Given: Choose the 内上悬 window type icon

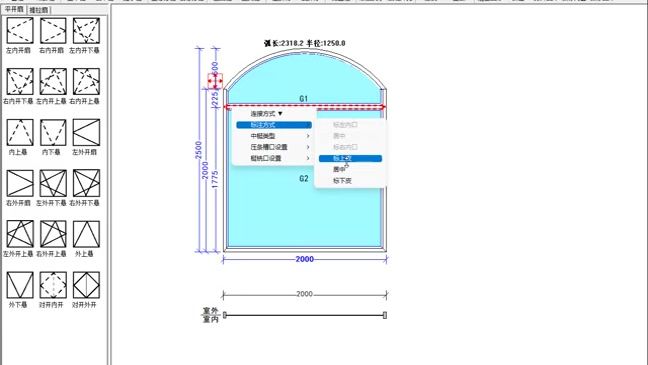Looking at the screenshot, I should click(19, 132).
